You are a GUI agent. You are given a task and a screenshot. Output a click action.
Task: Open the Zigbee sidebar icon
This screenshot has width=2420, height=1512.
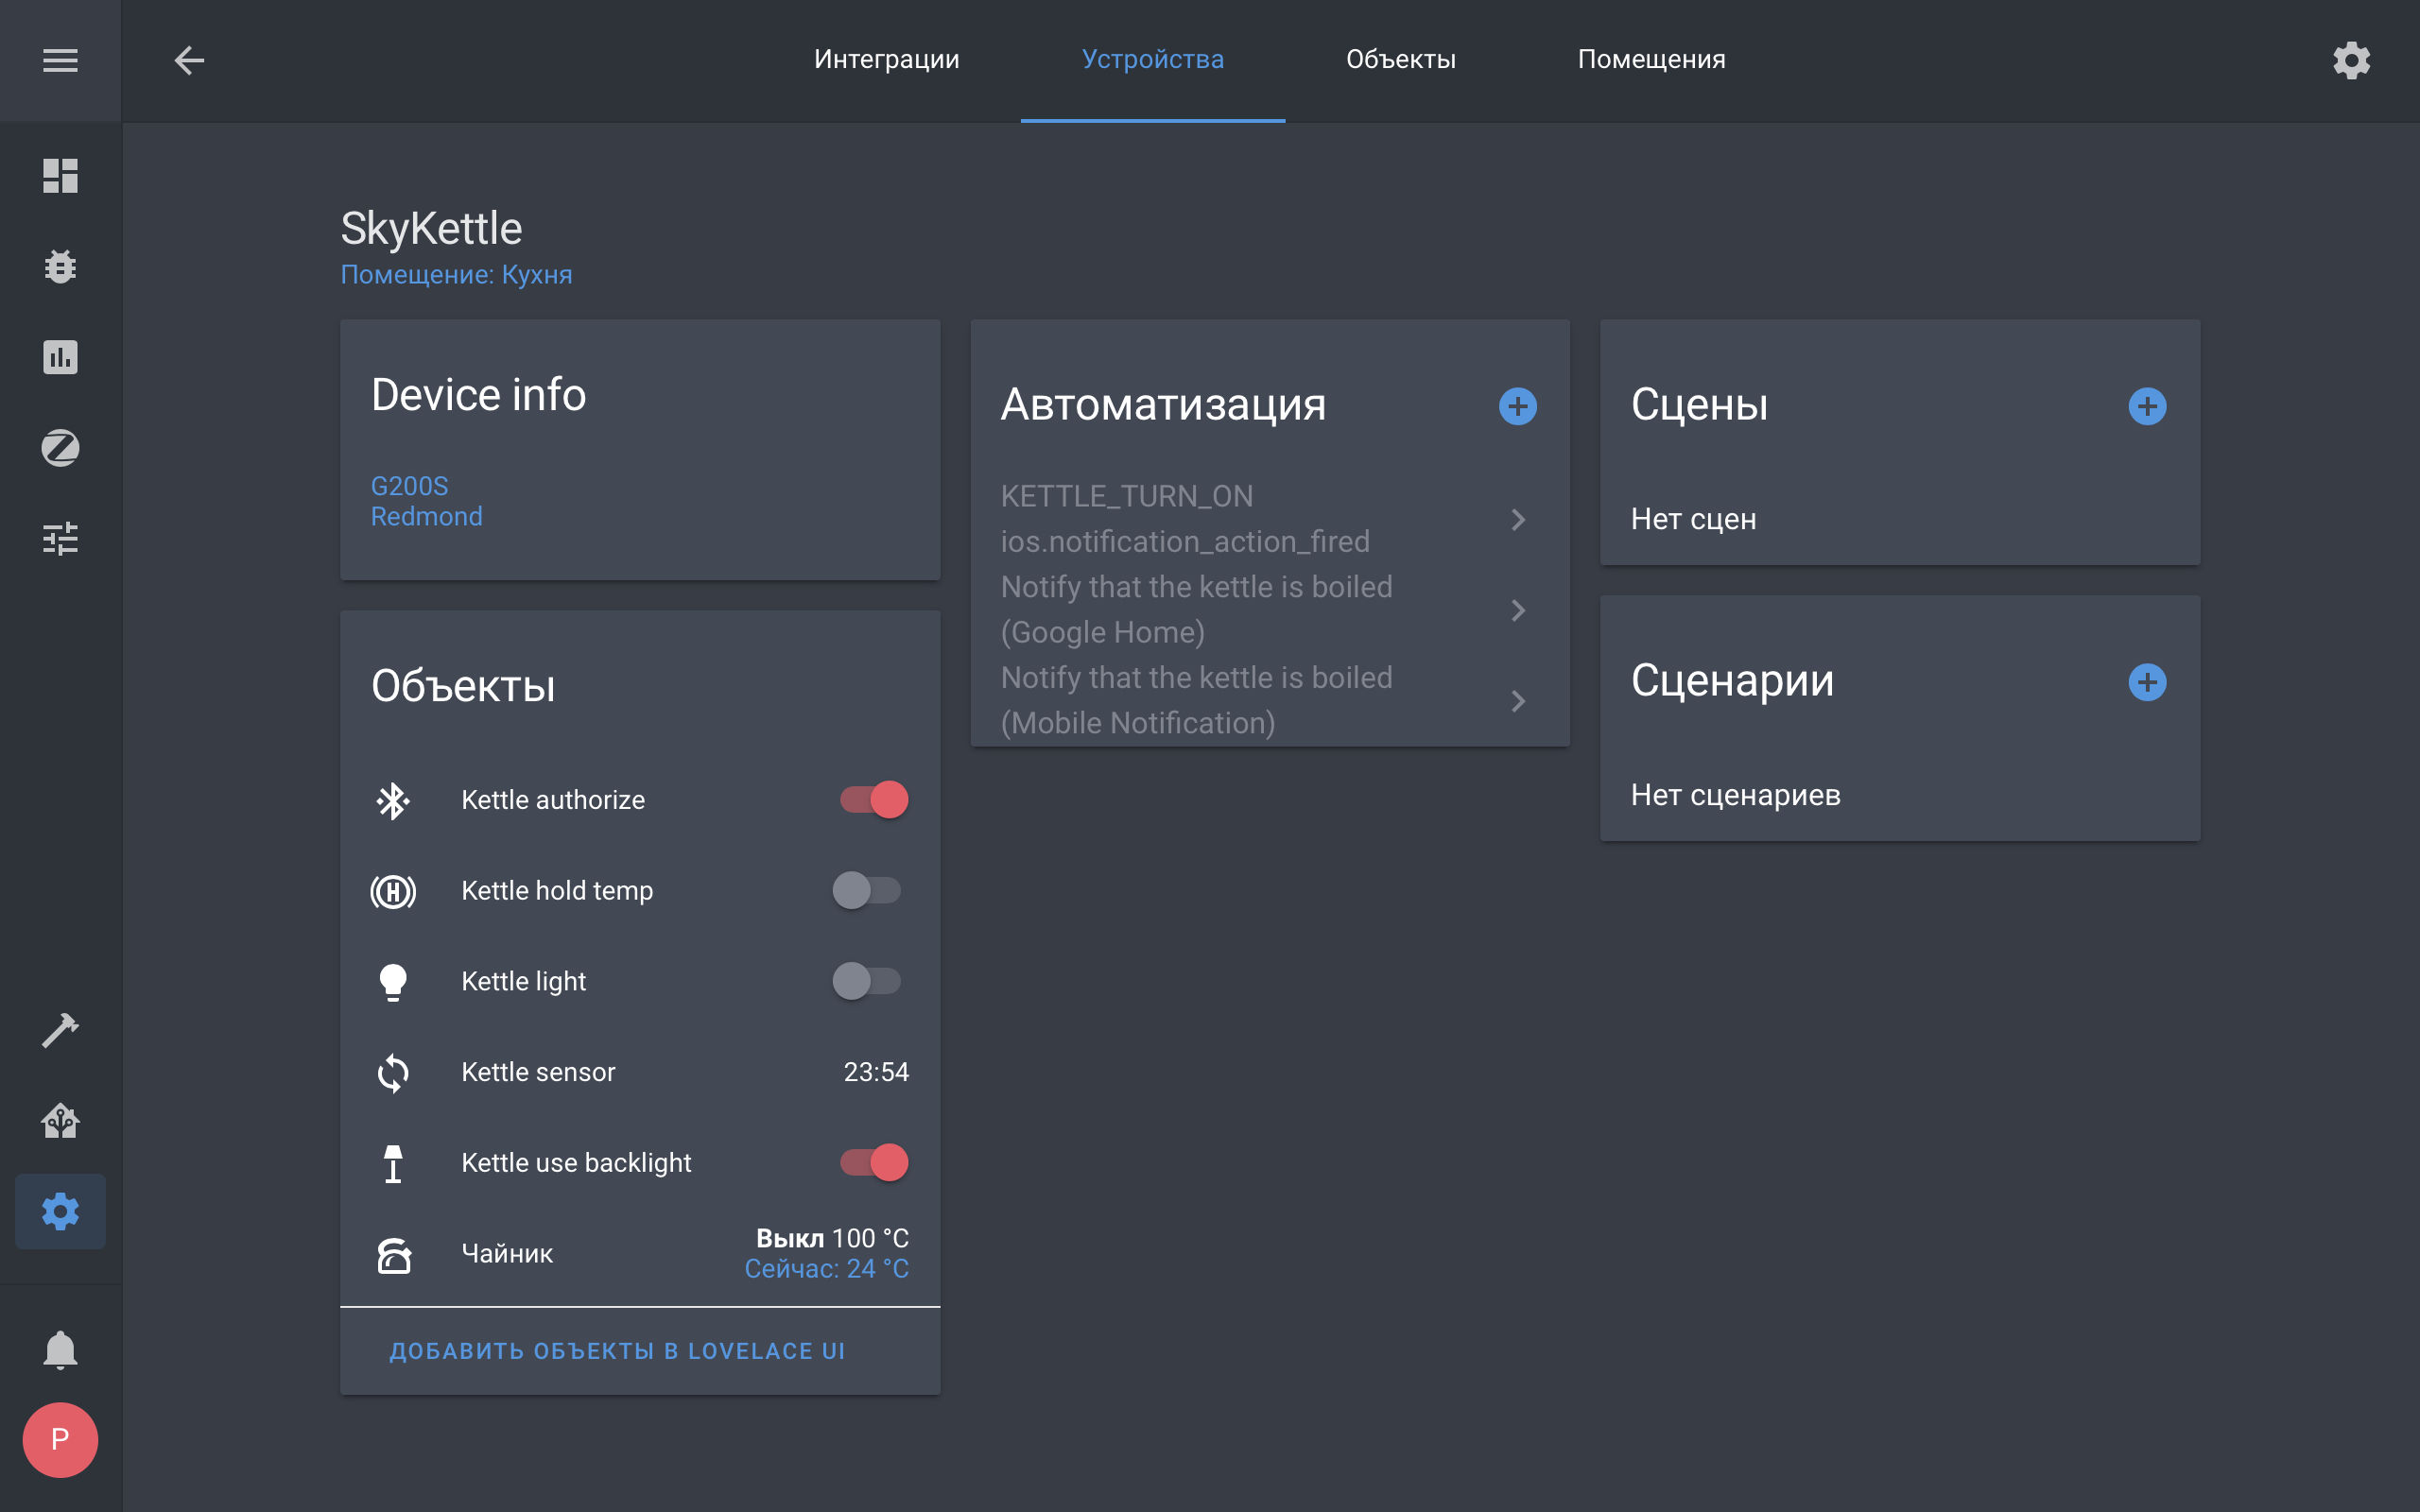60,448
